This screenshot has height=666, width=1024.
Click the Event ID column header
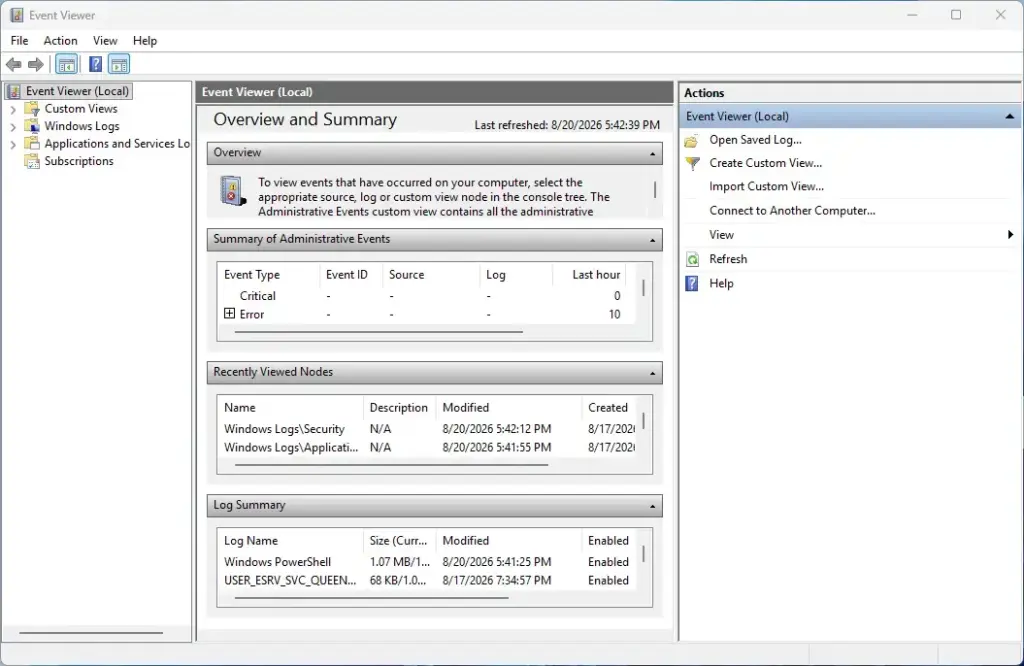(x=350, y=275)
